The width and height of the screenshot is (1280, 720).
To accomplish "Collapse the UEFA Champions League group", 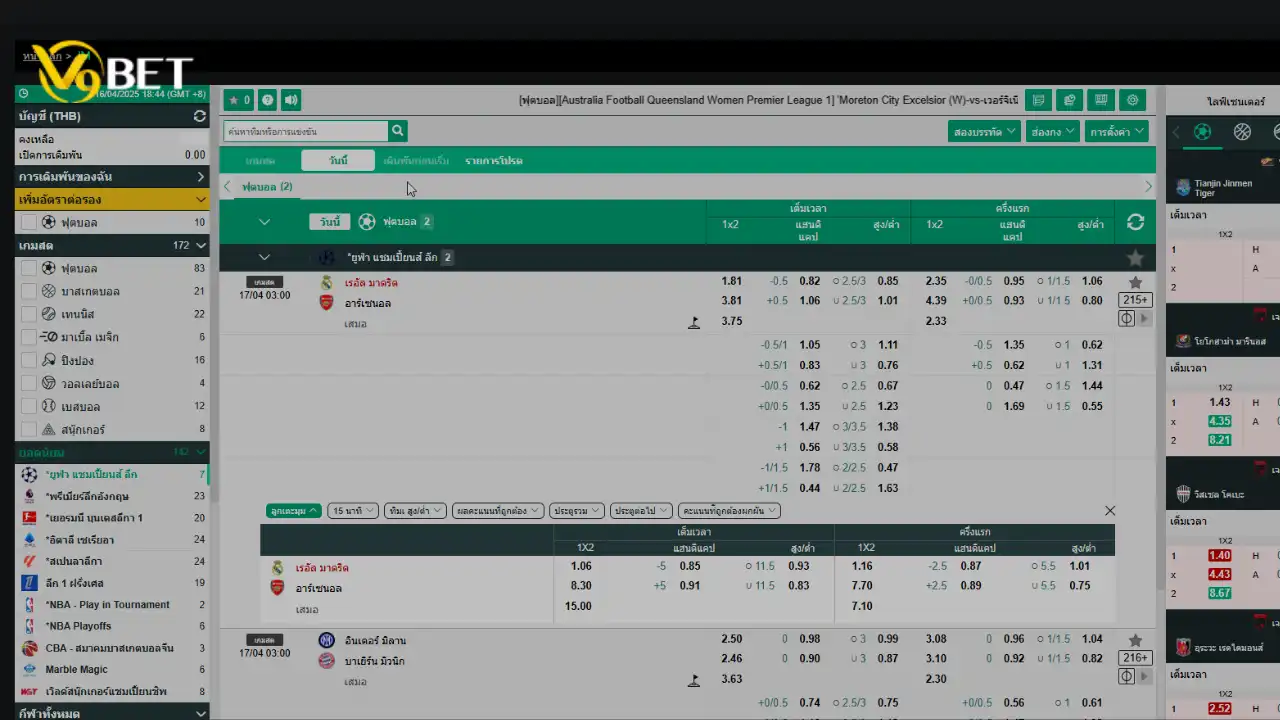I will [264, 257].
